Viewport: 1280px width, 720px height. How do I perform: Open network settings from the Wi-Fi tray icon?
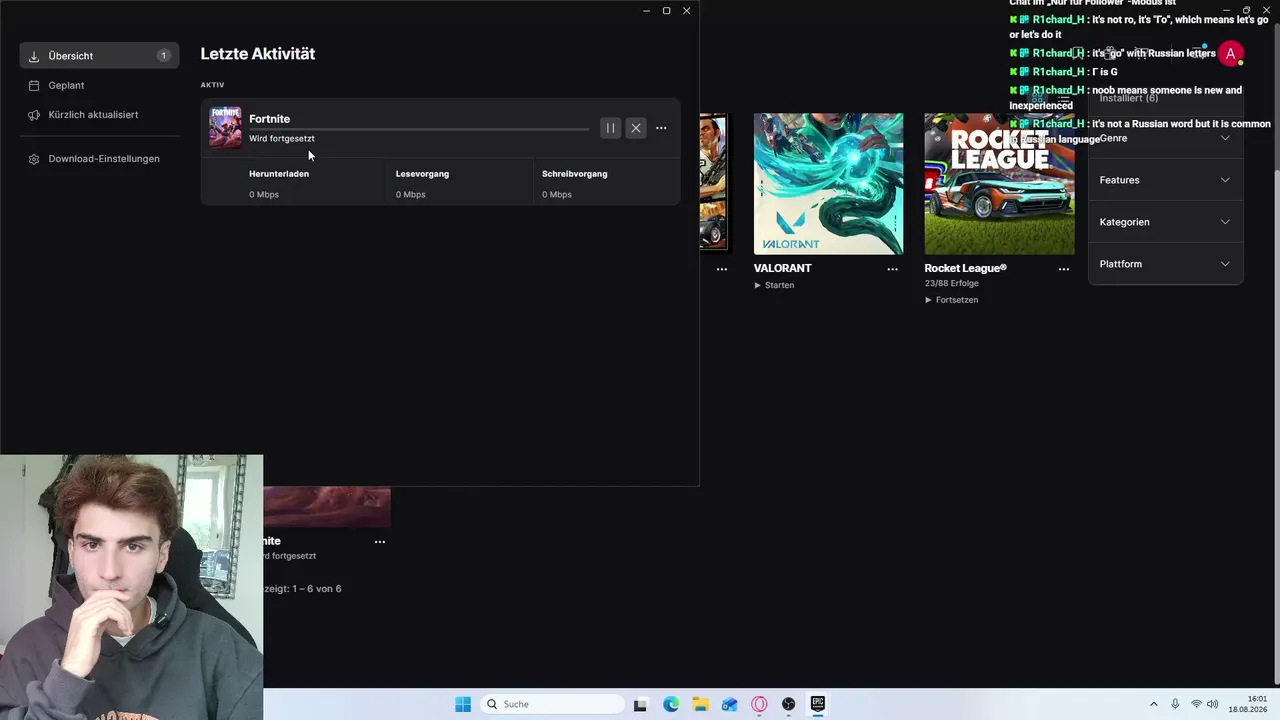click(1196, 704)
